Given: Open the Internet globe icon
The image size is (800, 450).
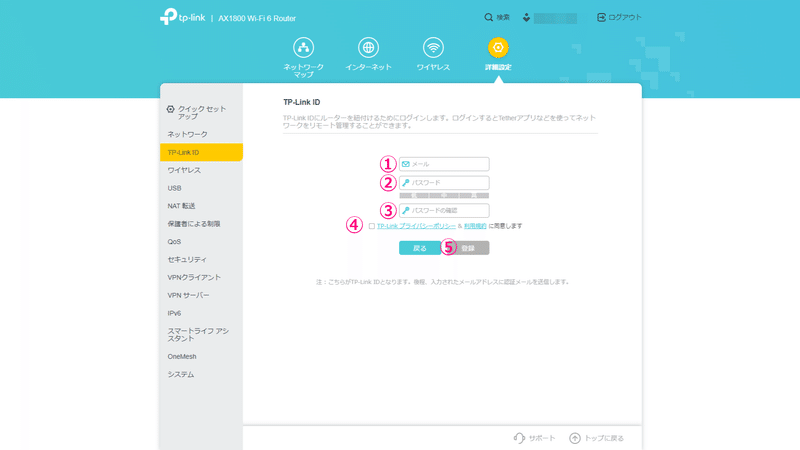Looking at the screenshot, I should (368, 47).
